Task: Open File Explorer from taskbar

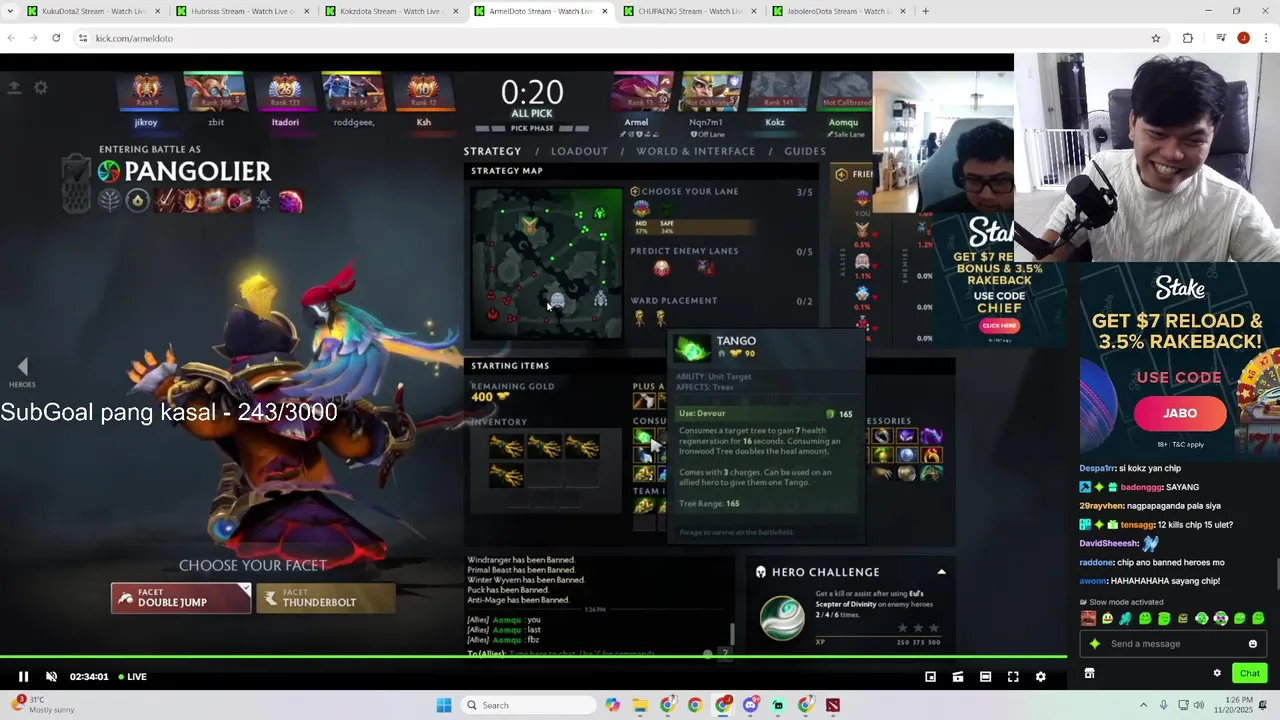Action: [640, 705]
